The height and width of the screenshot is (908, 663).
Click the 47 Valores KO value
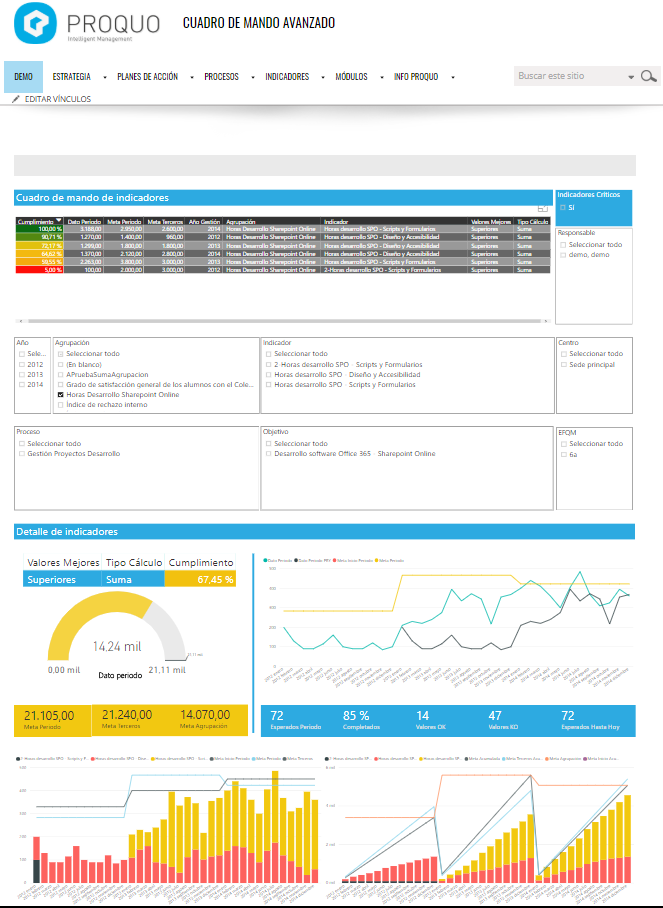point(494,716)
